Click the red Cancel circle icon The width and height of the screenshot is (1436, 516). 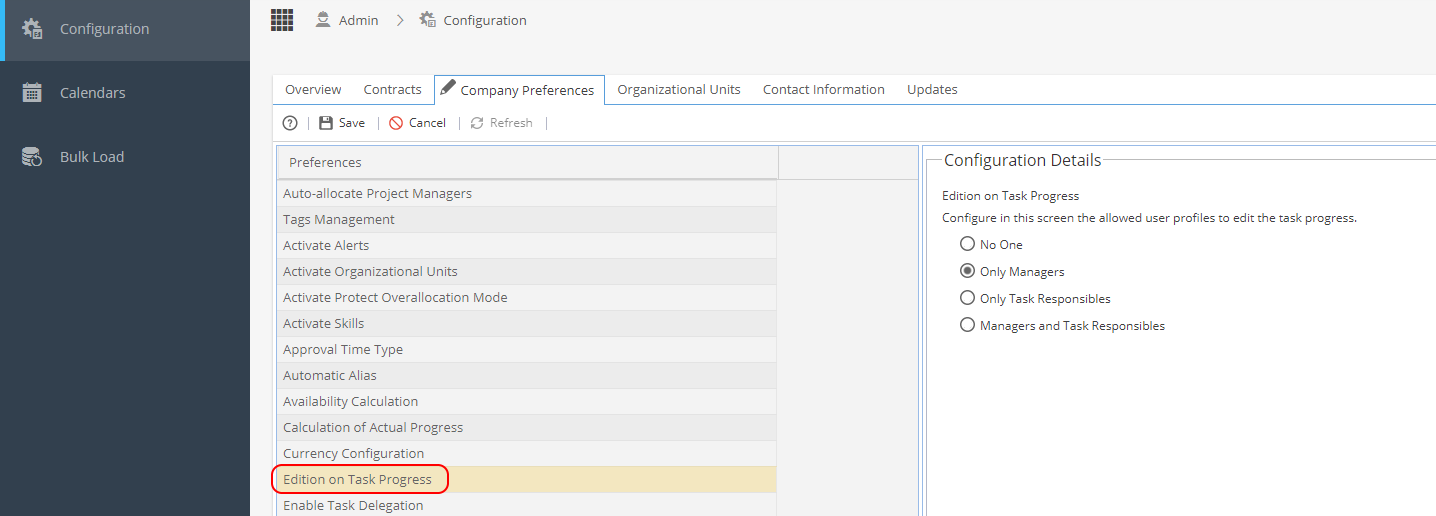point(396,123)
